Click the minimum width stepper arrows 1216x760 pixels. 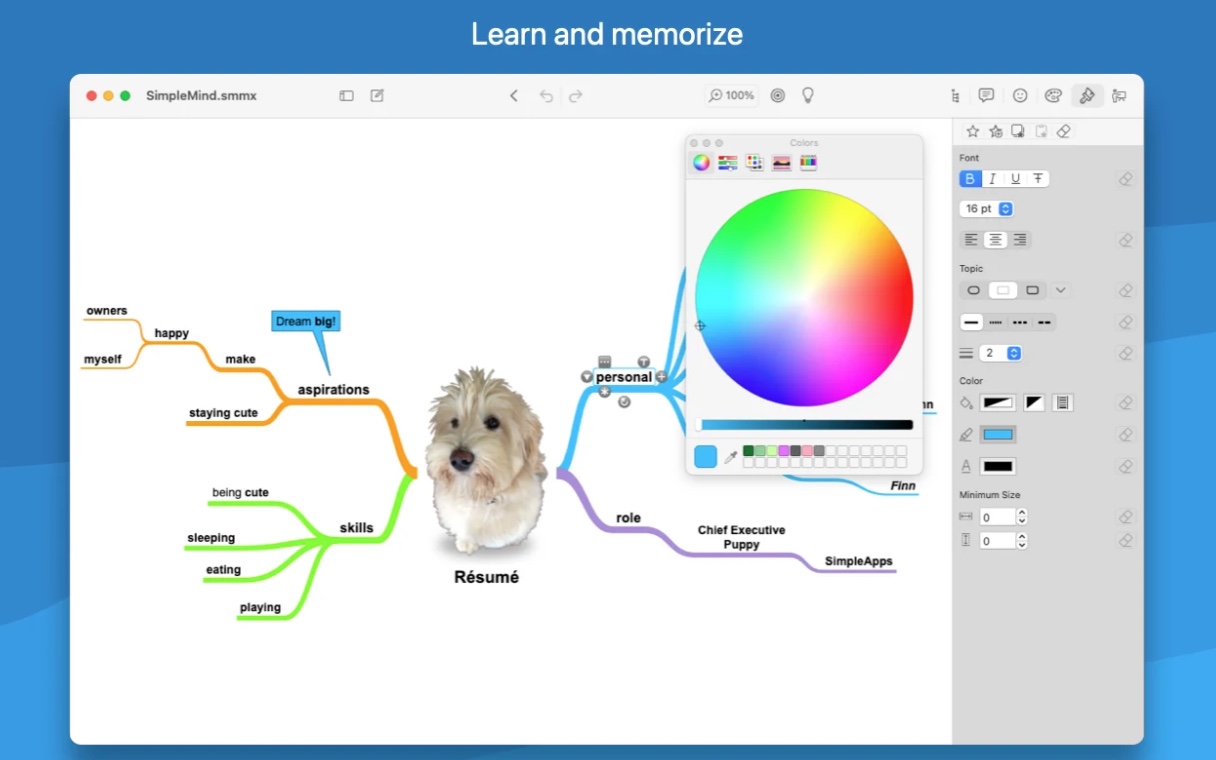pos(1022,517)
